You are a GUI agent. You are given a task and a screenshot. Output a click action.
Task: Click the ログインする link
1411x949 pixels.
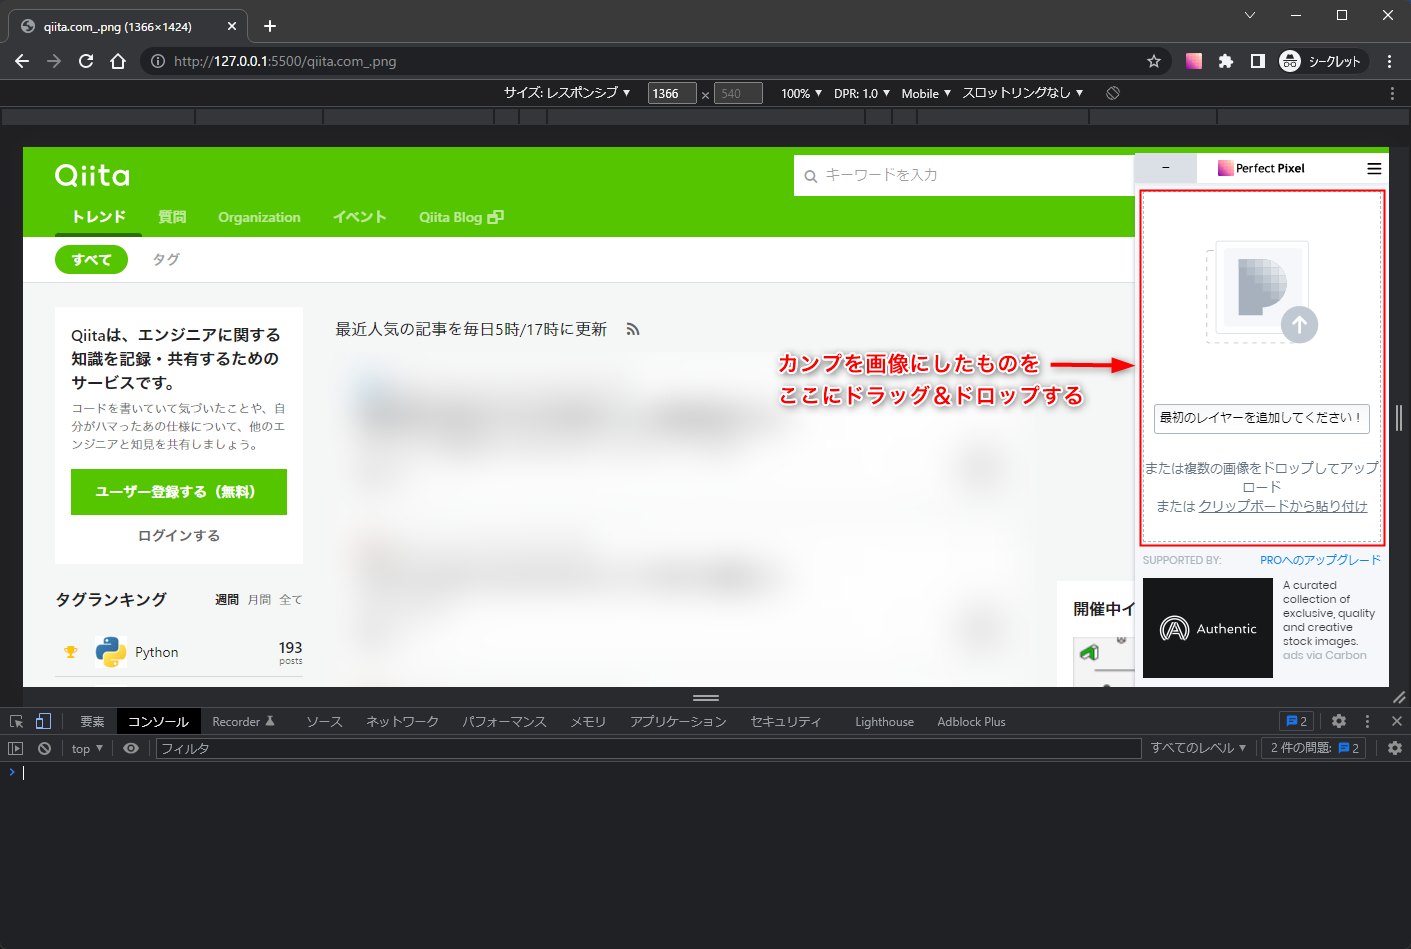click(x=179, y=536)
